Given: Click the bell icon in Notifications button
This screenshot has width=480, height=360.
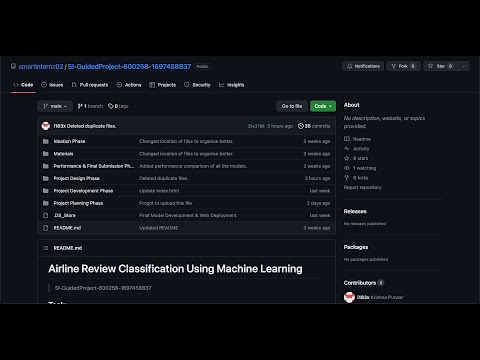Looking at the screenshot, I should click(x=349, y=66).
